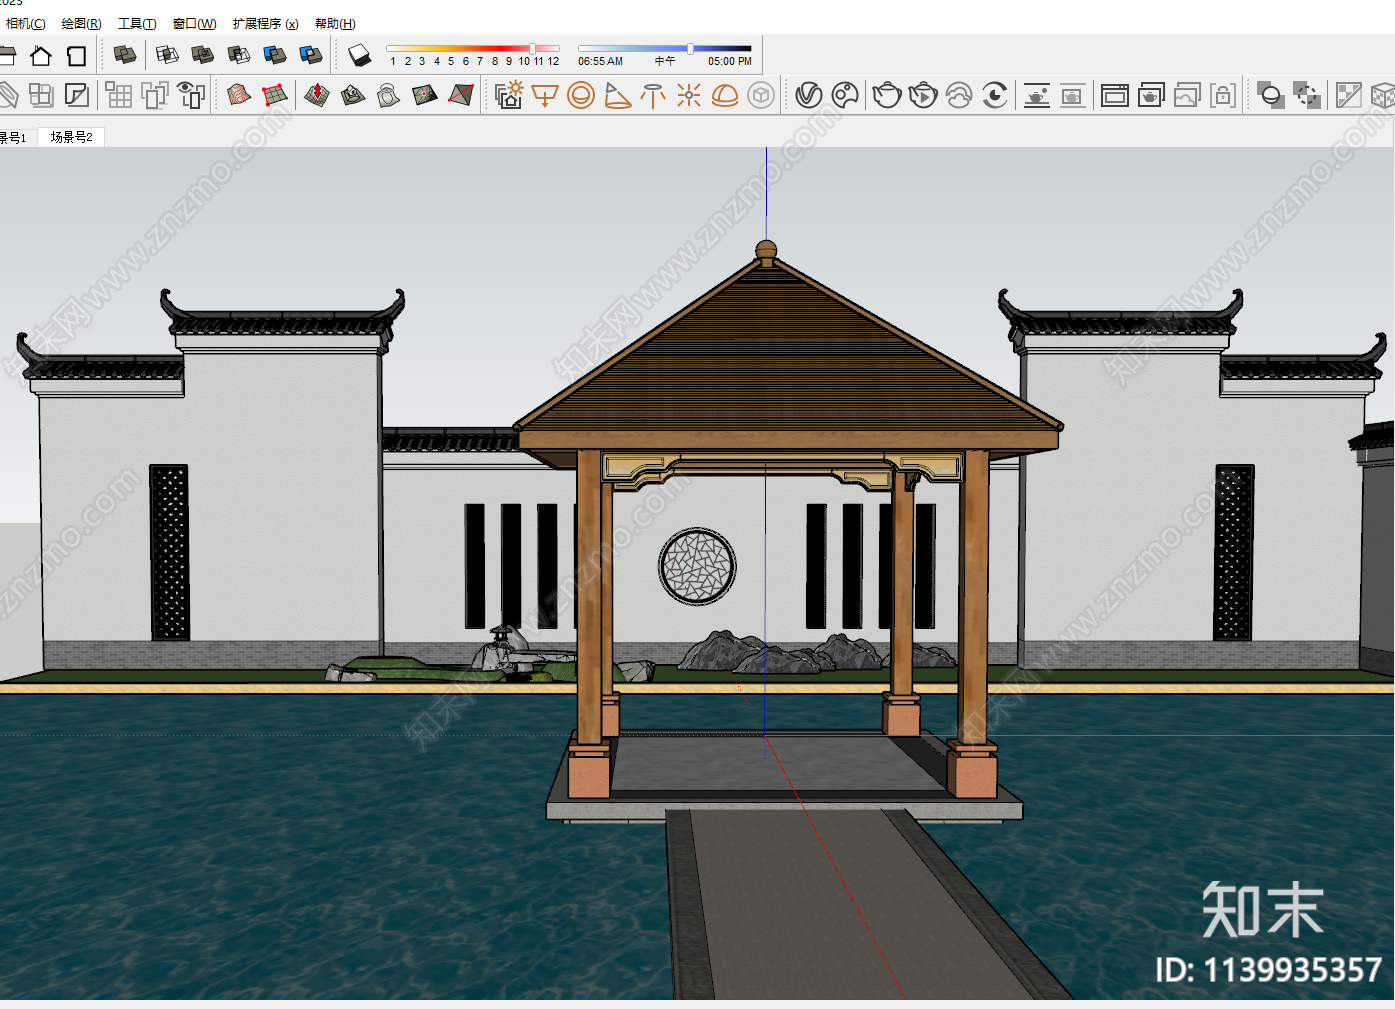1395x1009 pixels.
Task: Click the greyed mesh light cube icon
Action: [761, 95]
